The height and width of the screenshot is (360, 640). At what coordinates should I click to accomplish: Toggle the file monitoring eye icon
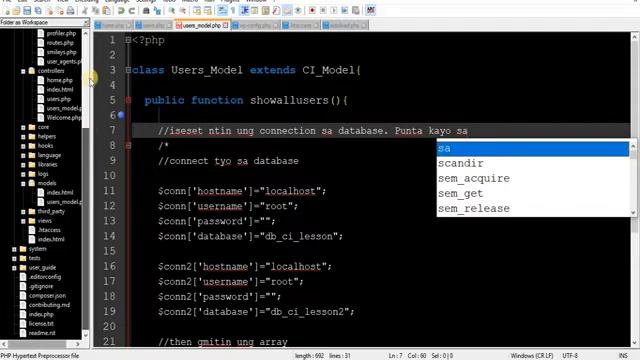tap(298, 11)
